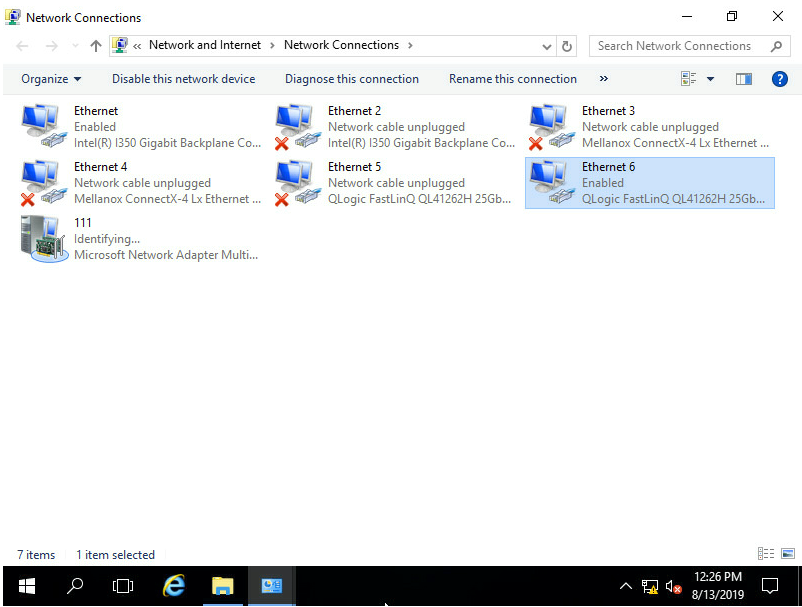Open the Organize dropdown menu

pos(51,79)
